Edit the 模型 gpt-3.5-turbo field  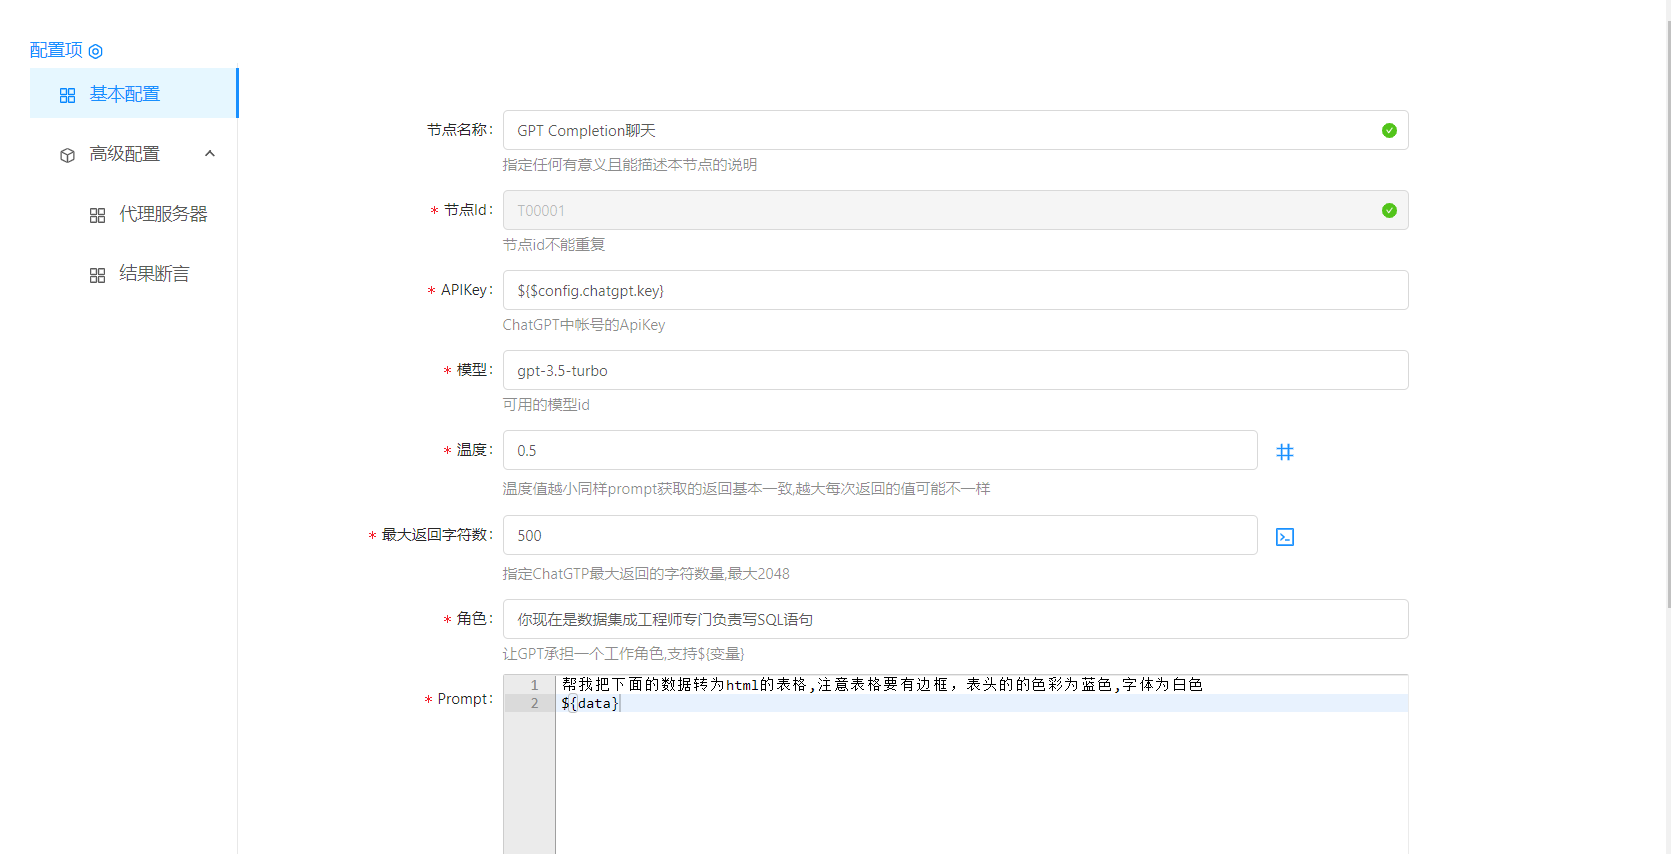[x=955, y=370]
